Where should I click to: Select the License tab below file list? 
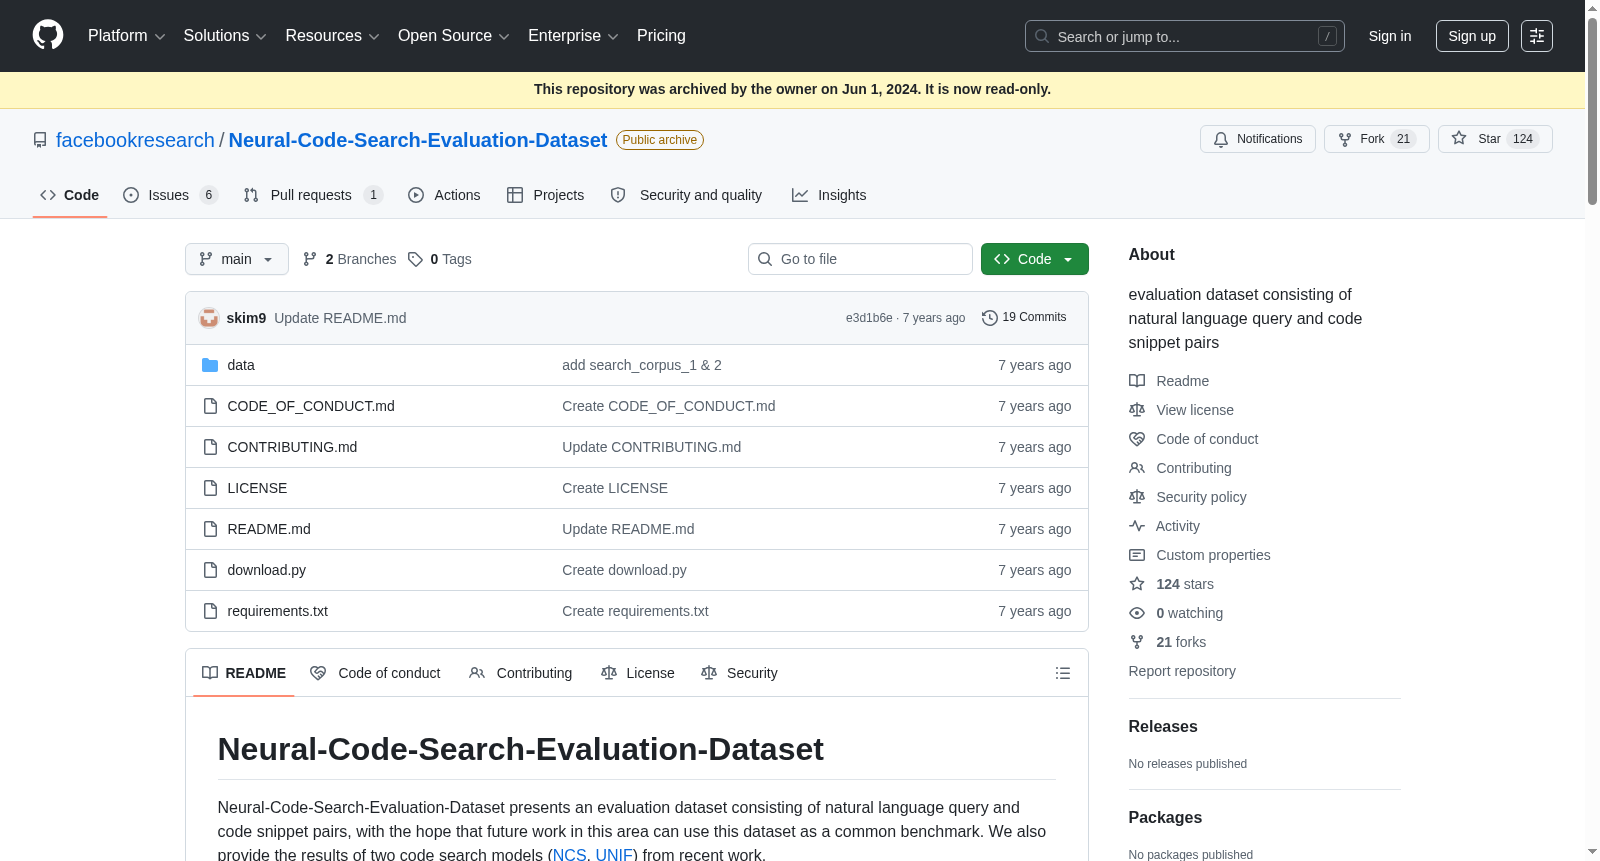click(x=638, y=673)
